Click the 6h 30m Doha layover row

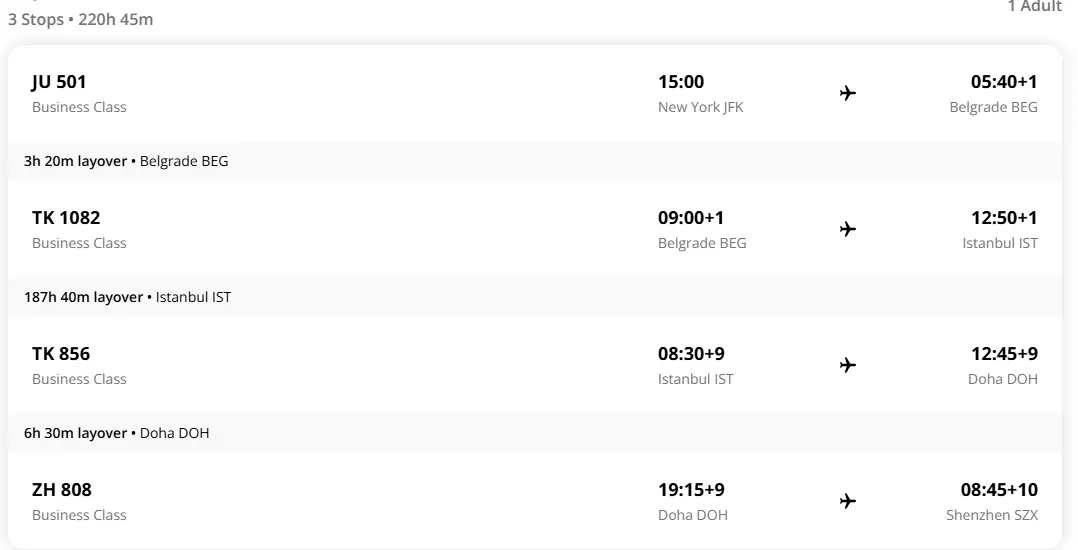tap(116, 433)
